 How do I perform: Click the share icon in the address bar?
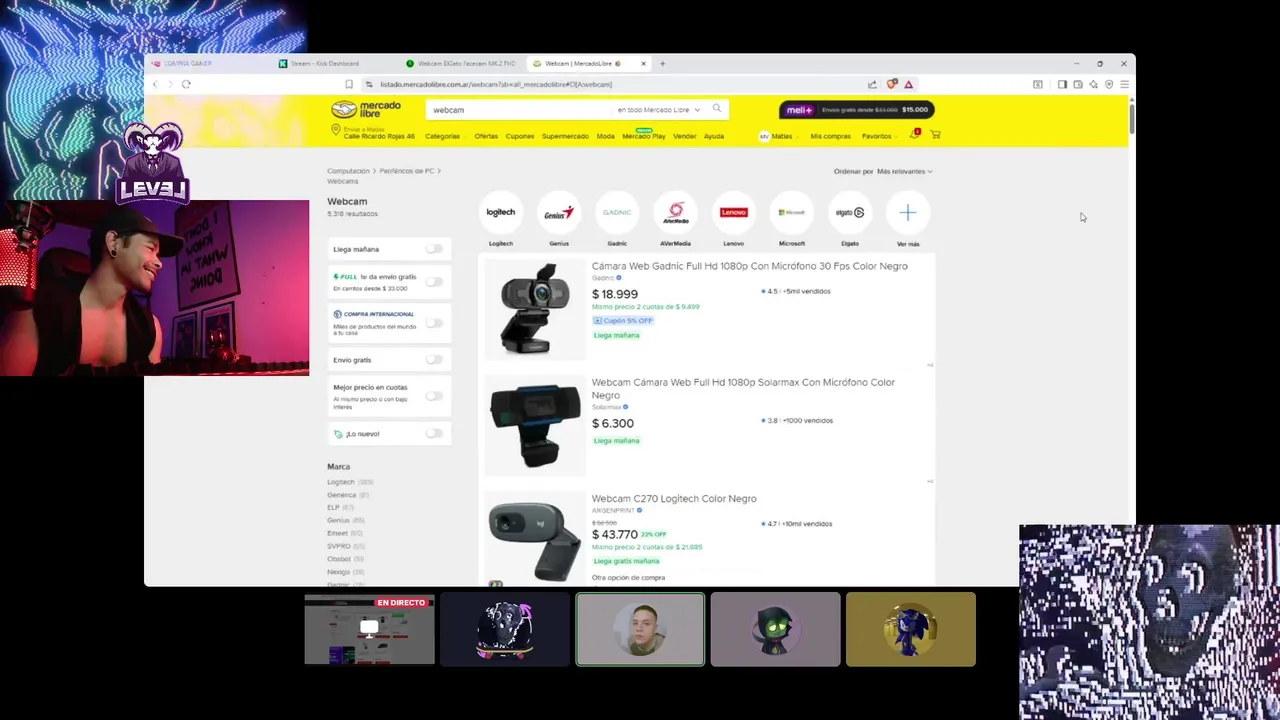pos(872,84)
